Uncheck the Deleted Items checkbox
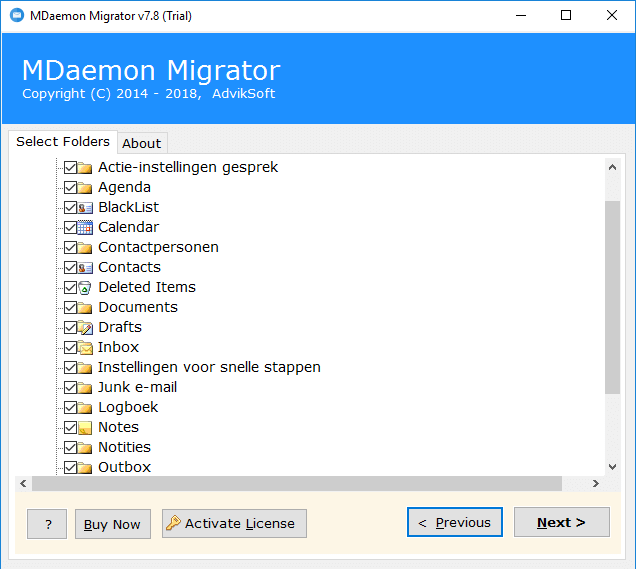This screenshot has width=636, height=569. [x=71, y=288]
